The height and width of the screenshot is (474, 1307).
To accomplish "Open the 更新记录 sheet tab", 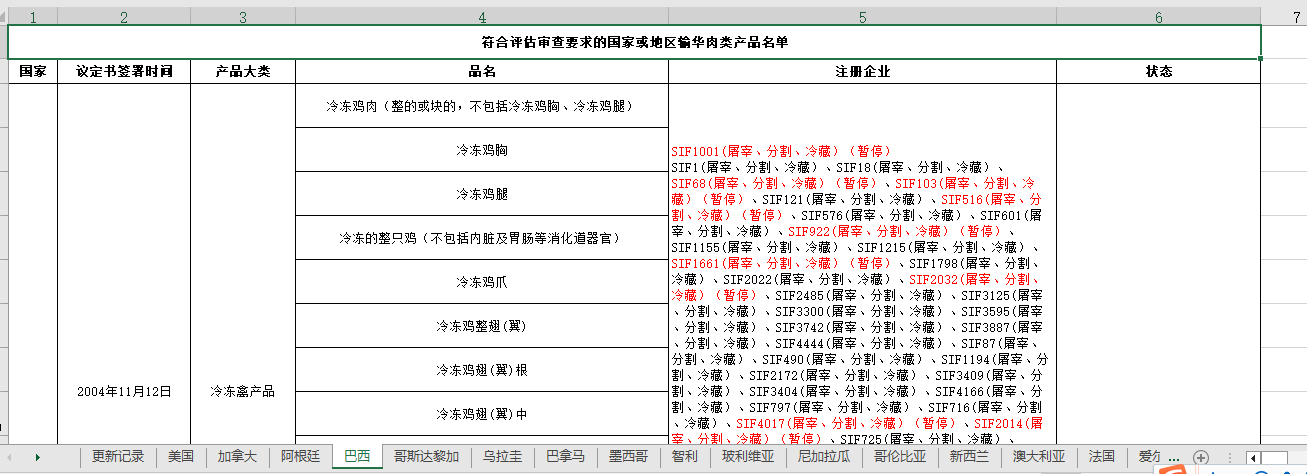I will pyautogui.click(x=118, y=456).
